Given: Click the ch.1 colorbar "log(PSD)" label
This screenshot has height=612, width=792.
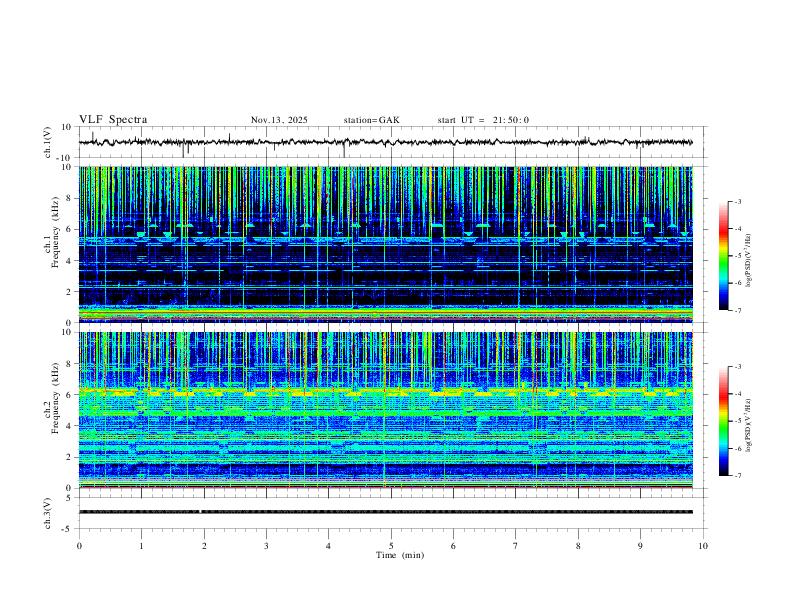Looking at the screenshot, I should tap(749, 261).
